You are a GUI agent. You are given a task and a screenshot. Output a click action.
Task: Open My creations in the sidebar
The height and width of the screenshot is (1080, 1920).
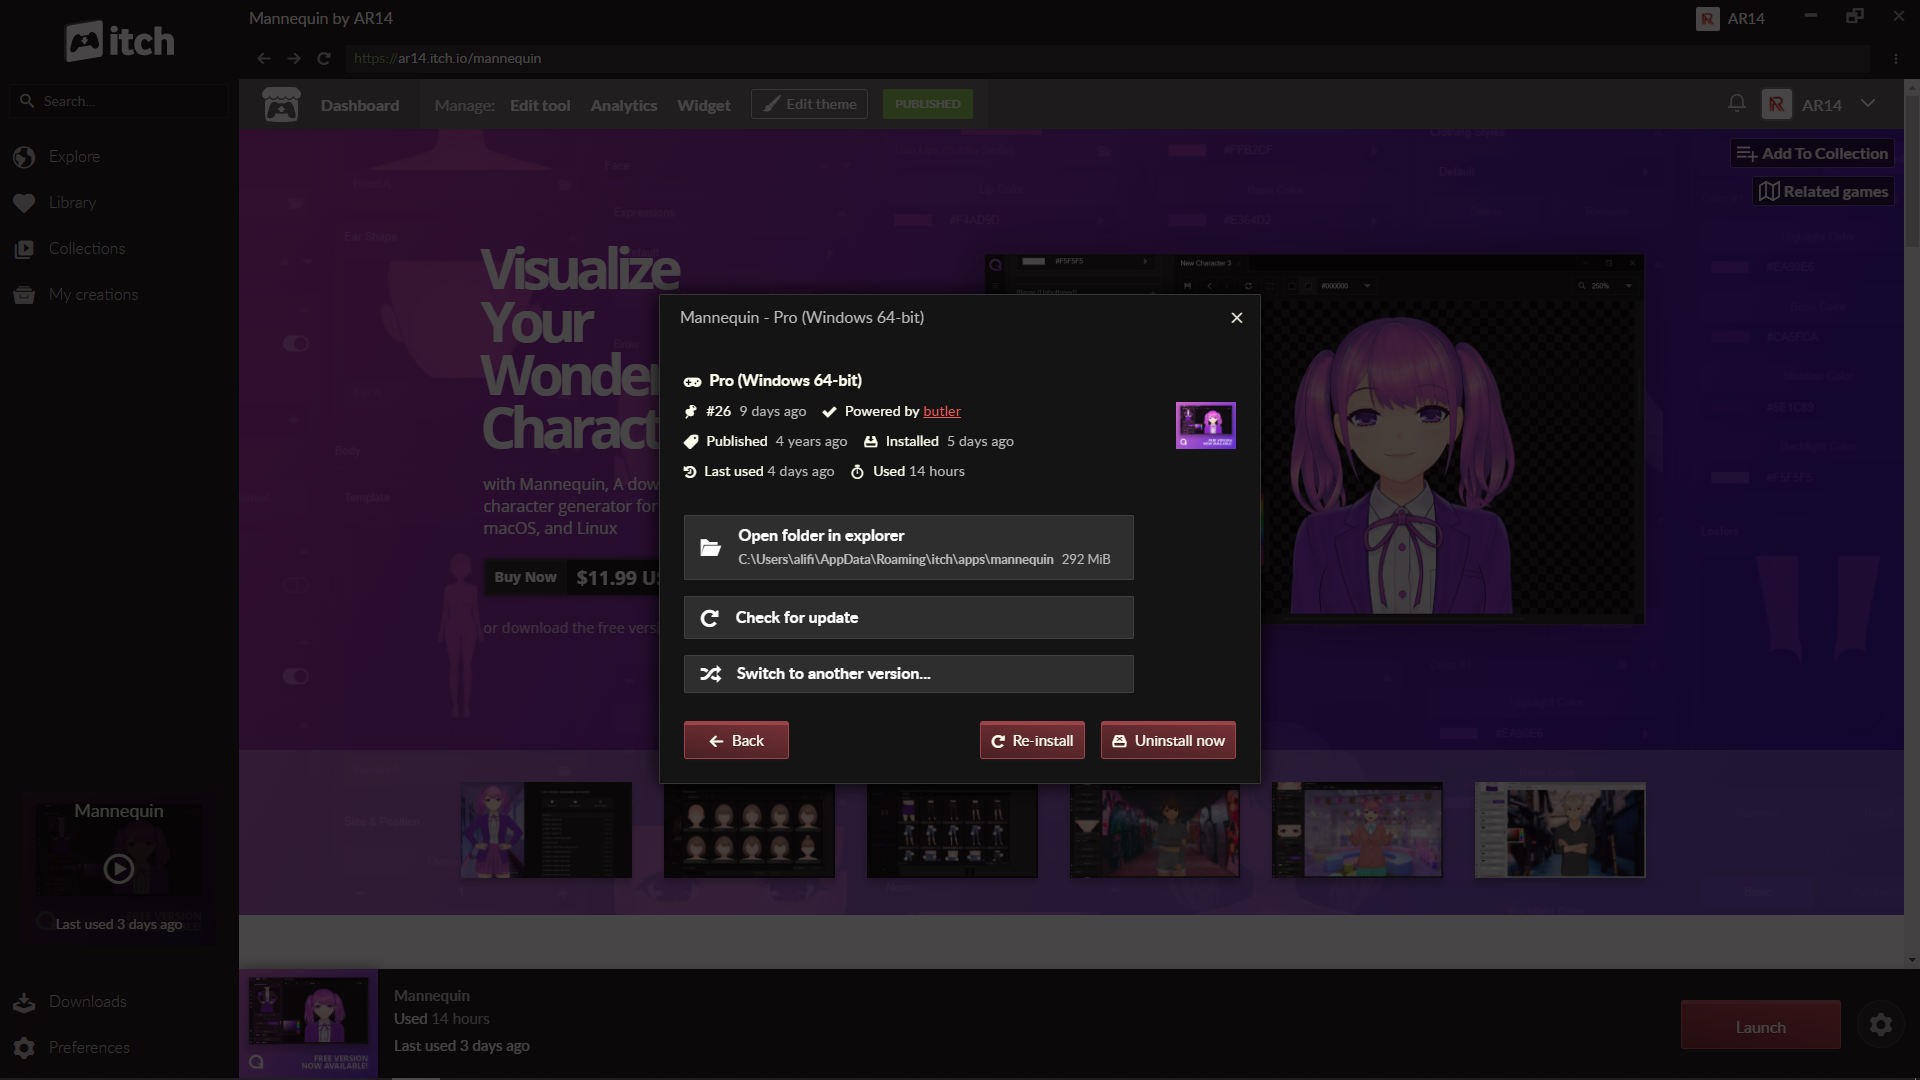(93, 295)
